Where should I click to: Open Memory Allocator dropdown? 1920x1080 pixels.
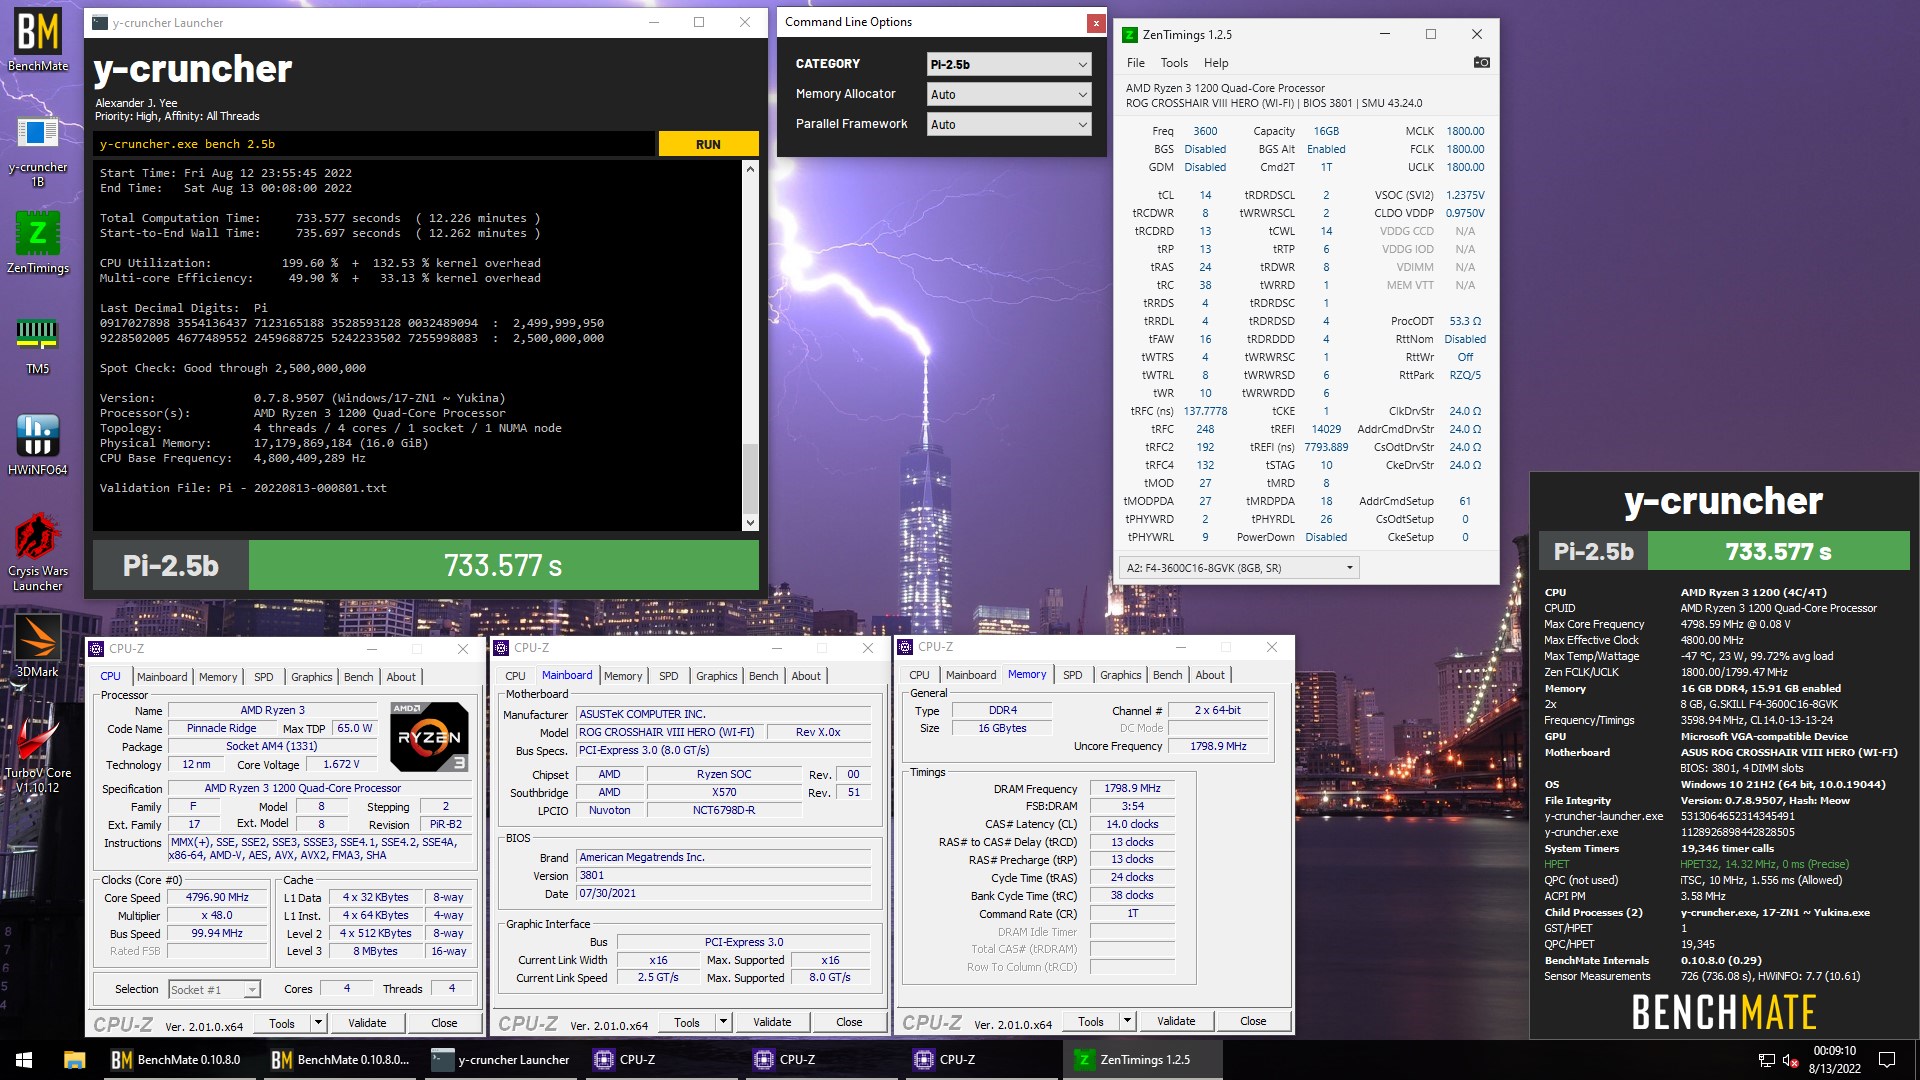pos(1008,94)
